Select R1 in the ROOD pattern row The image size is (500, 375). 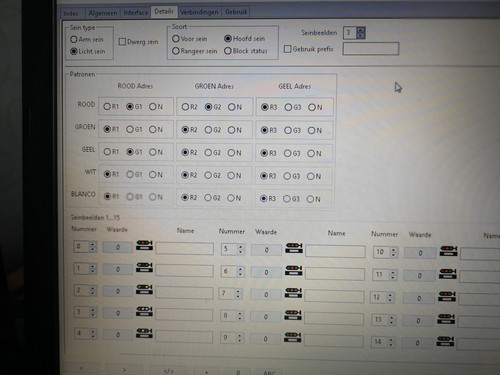107,107
